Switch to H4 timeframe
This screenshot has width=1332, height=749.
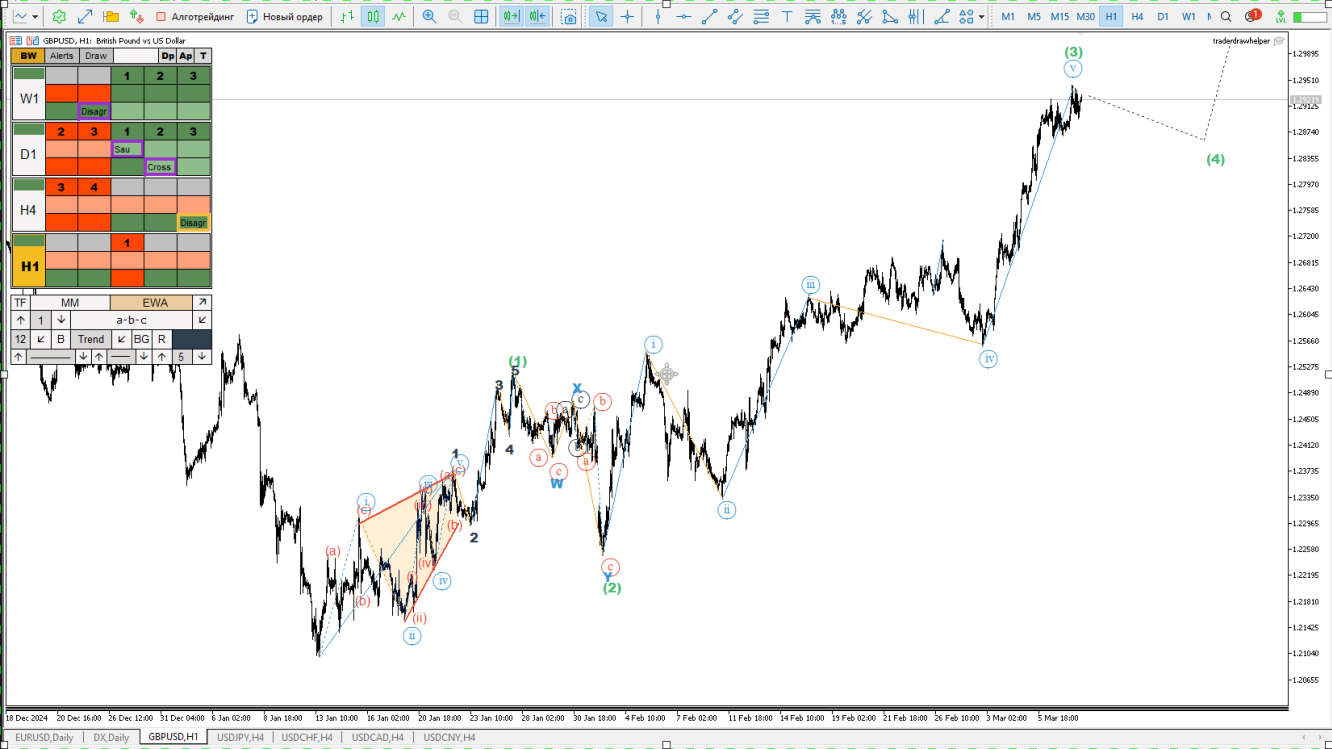1137,17
